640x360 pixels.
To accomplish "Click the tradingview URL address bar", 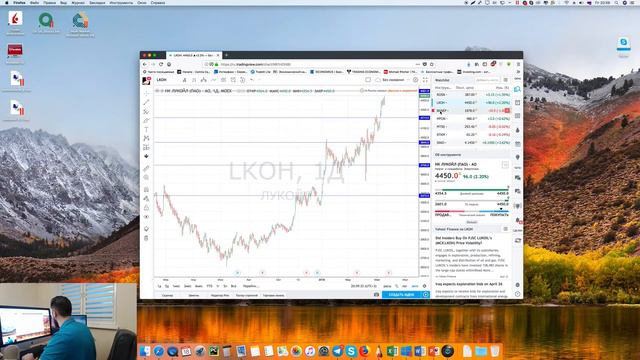I will click(310, 64).
